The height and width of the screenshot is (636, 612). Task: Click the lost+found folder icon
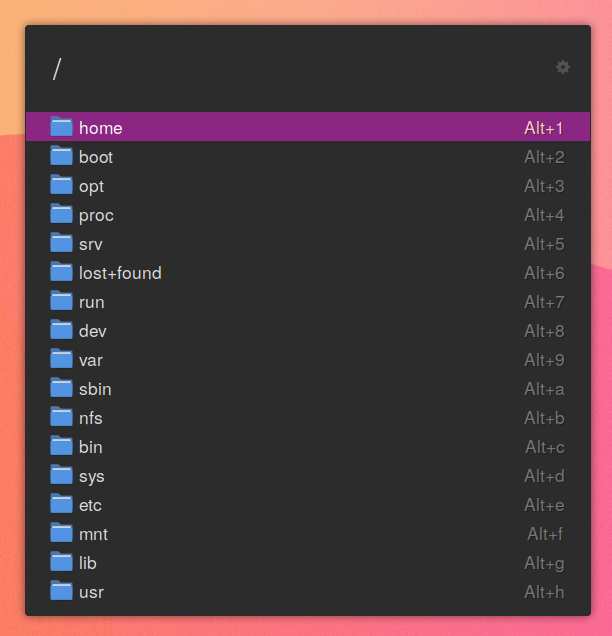[x=61, y=272]
